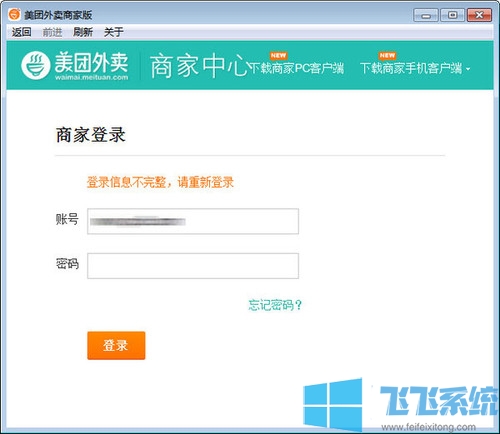Maximize the 美团外卖商家版 window
Viewport: 500px width, 434px height.
click(x=452, y=15)
